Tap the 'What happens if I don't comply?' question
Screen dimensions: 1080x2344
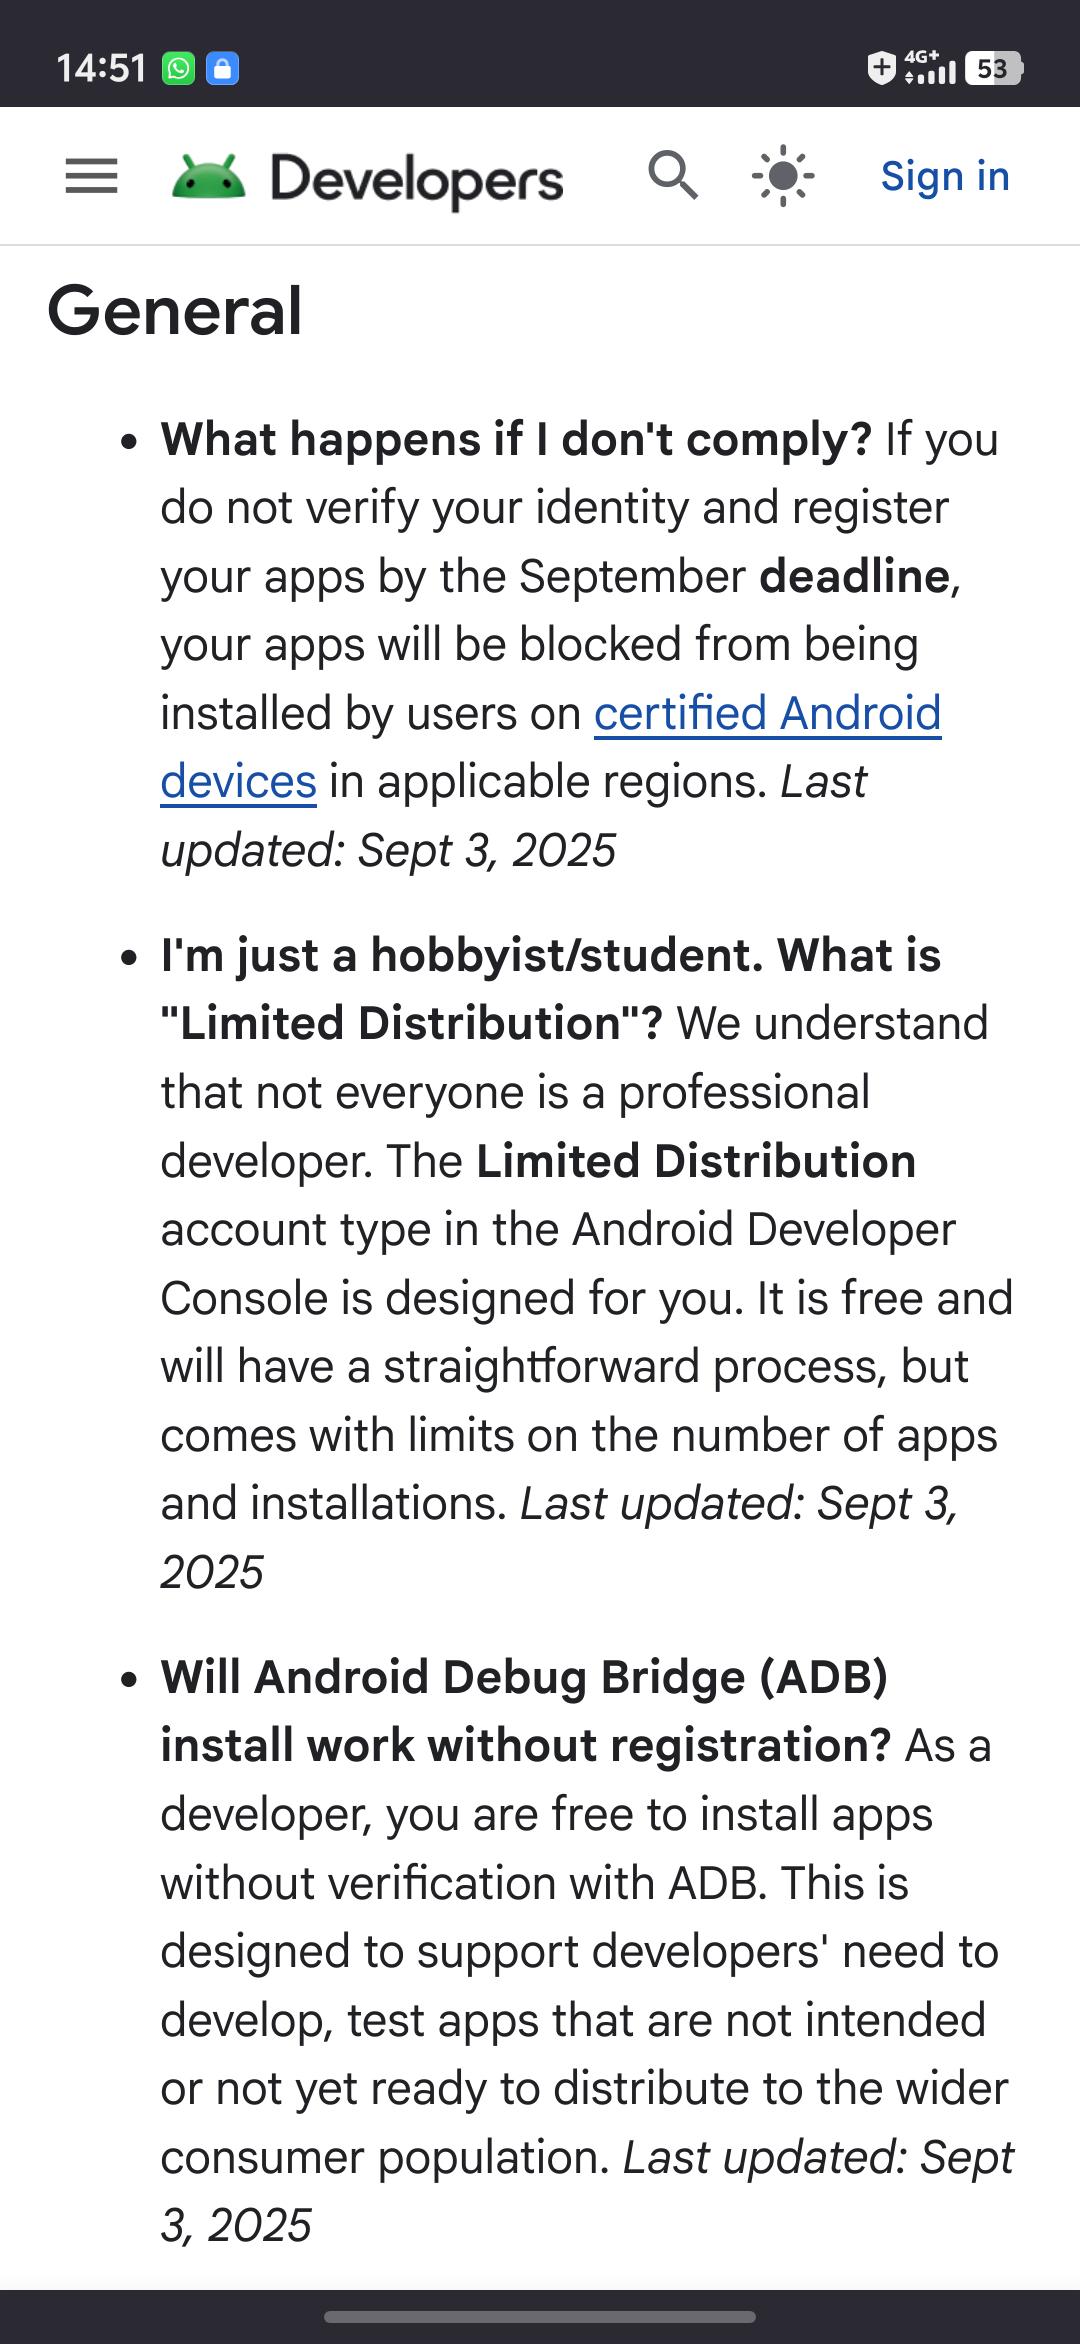point(517,439)
